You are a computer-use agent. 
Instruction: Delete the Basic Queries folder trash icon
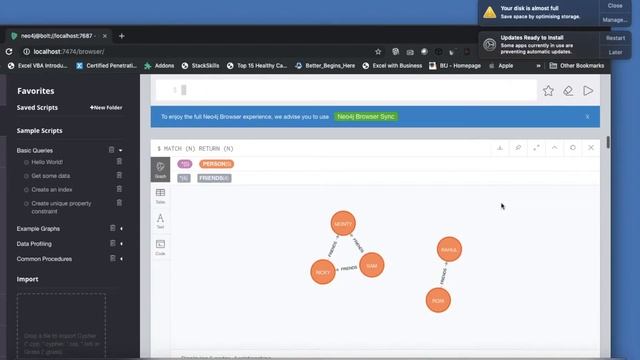coord(111,150)
